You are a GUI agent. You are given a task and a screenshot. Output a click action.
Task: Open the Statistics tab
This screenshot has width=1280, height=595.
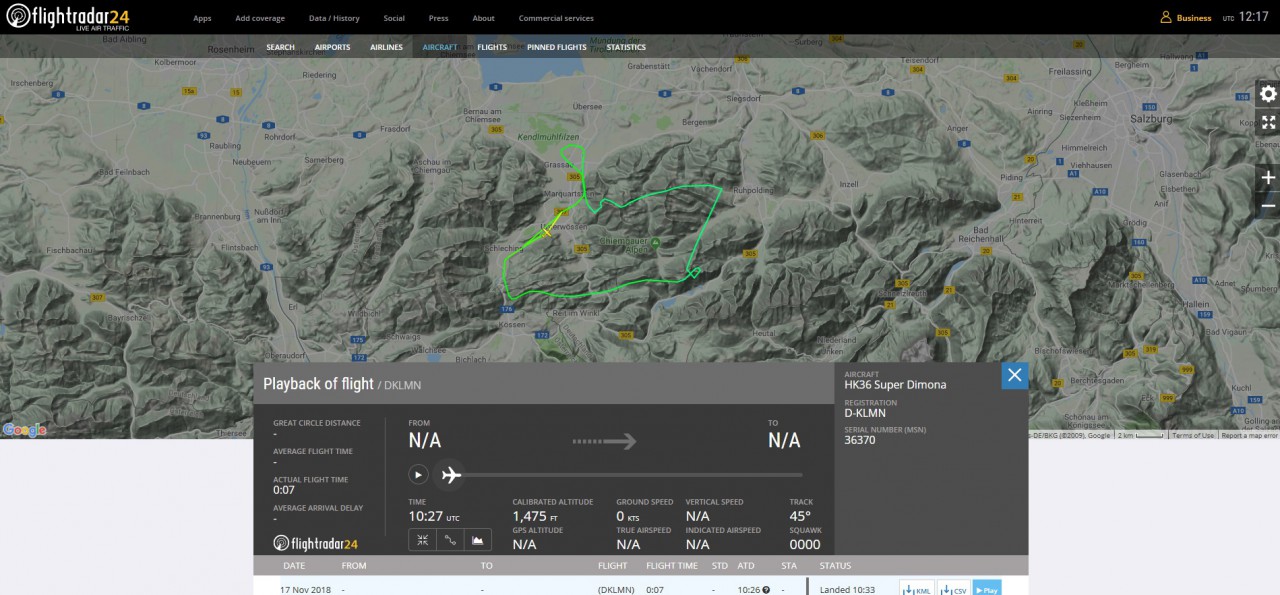tap(626, 47)
